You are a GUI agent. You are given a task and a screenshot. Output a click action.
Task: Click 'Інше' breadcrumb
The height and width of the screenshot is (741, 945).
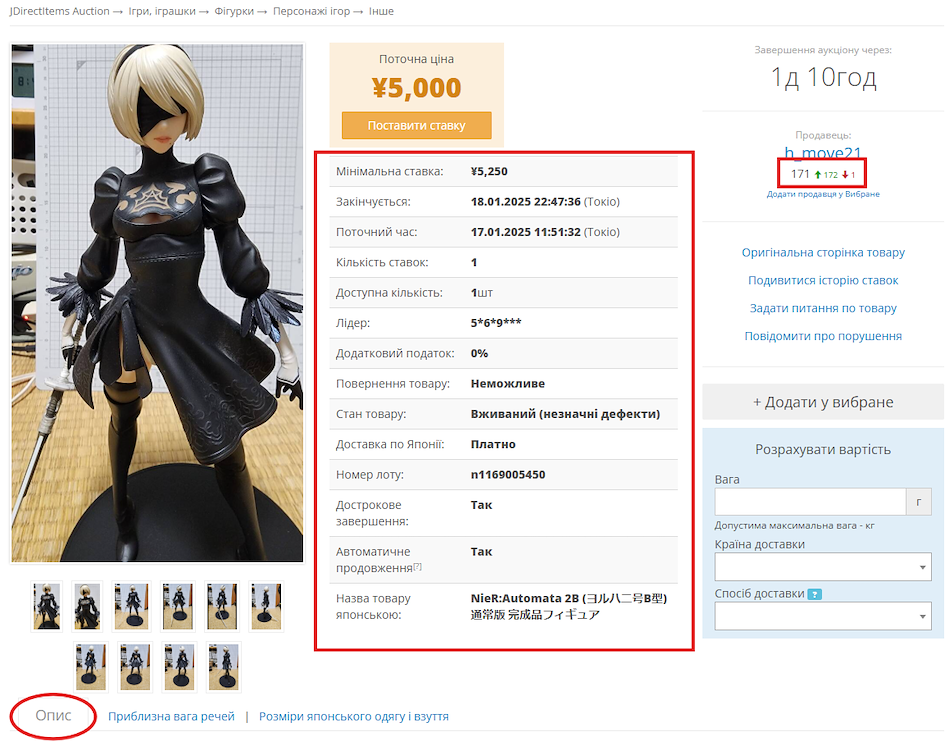click(x=381, y=11)
